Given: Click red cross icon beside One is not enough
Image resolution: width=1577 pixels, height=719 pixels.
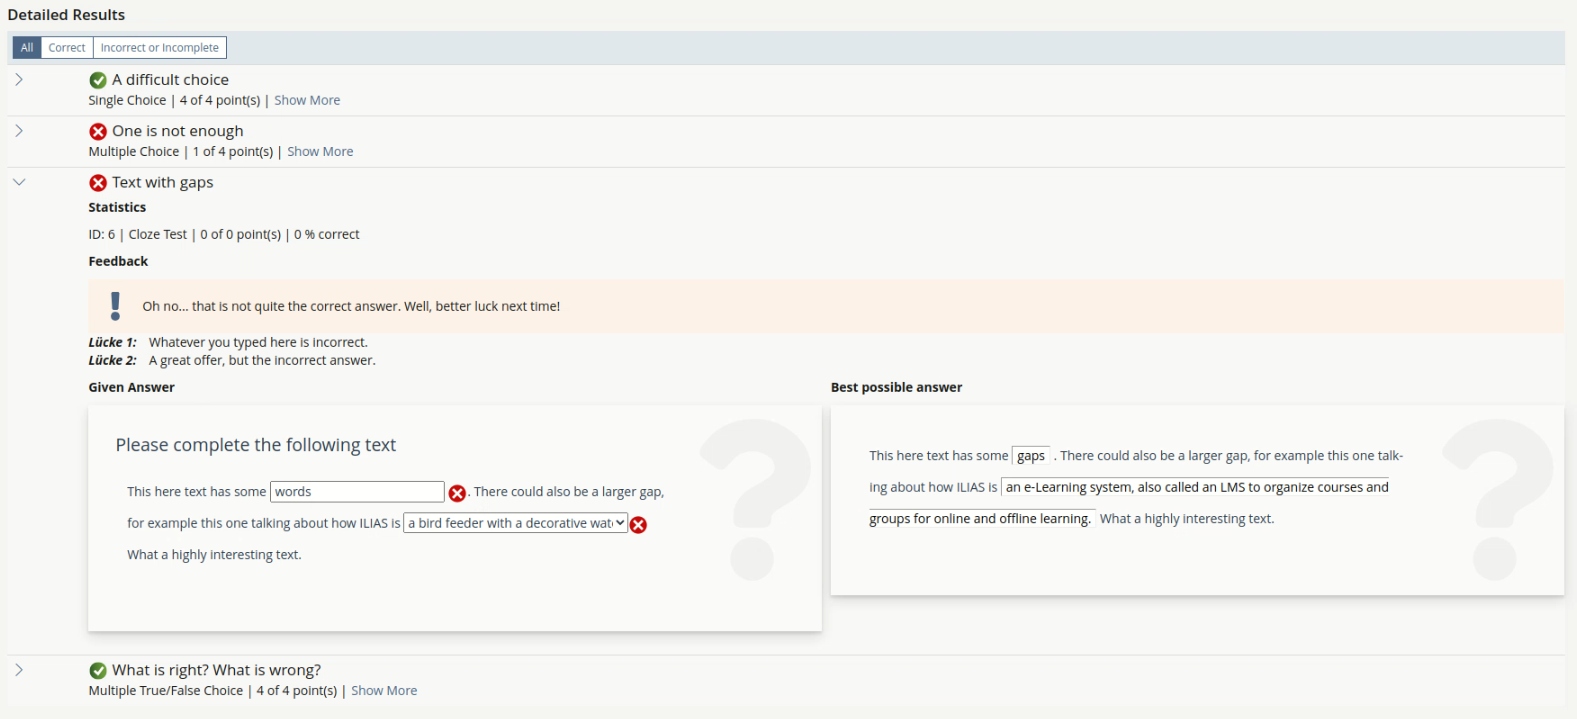Looking at the screenshot, I should pyautogui.click(x=98, y=131).
